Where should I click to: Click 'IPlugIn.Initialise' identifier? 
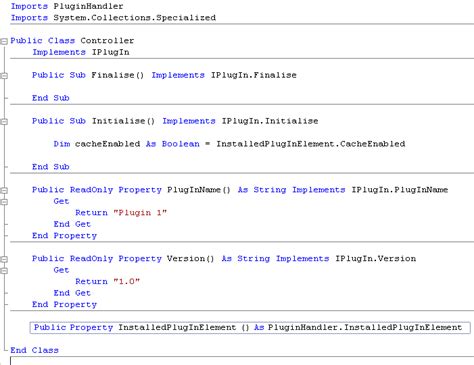point(270,121)
